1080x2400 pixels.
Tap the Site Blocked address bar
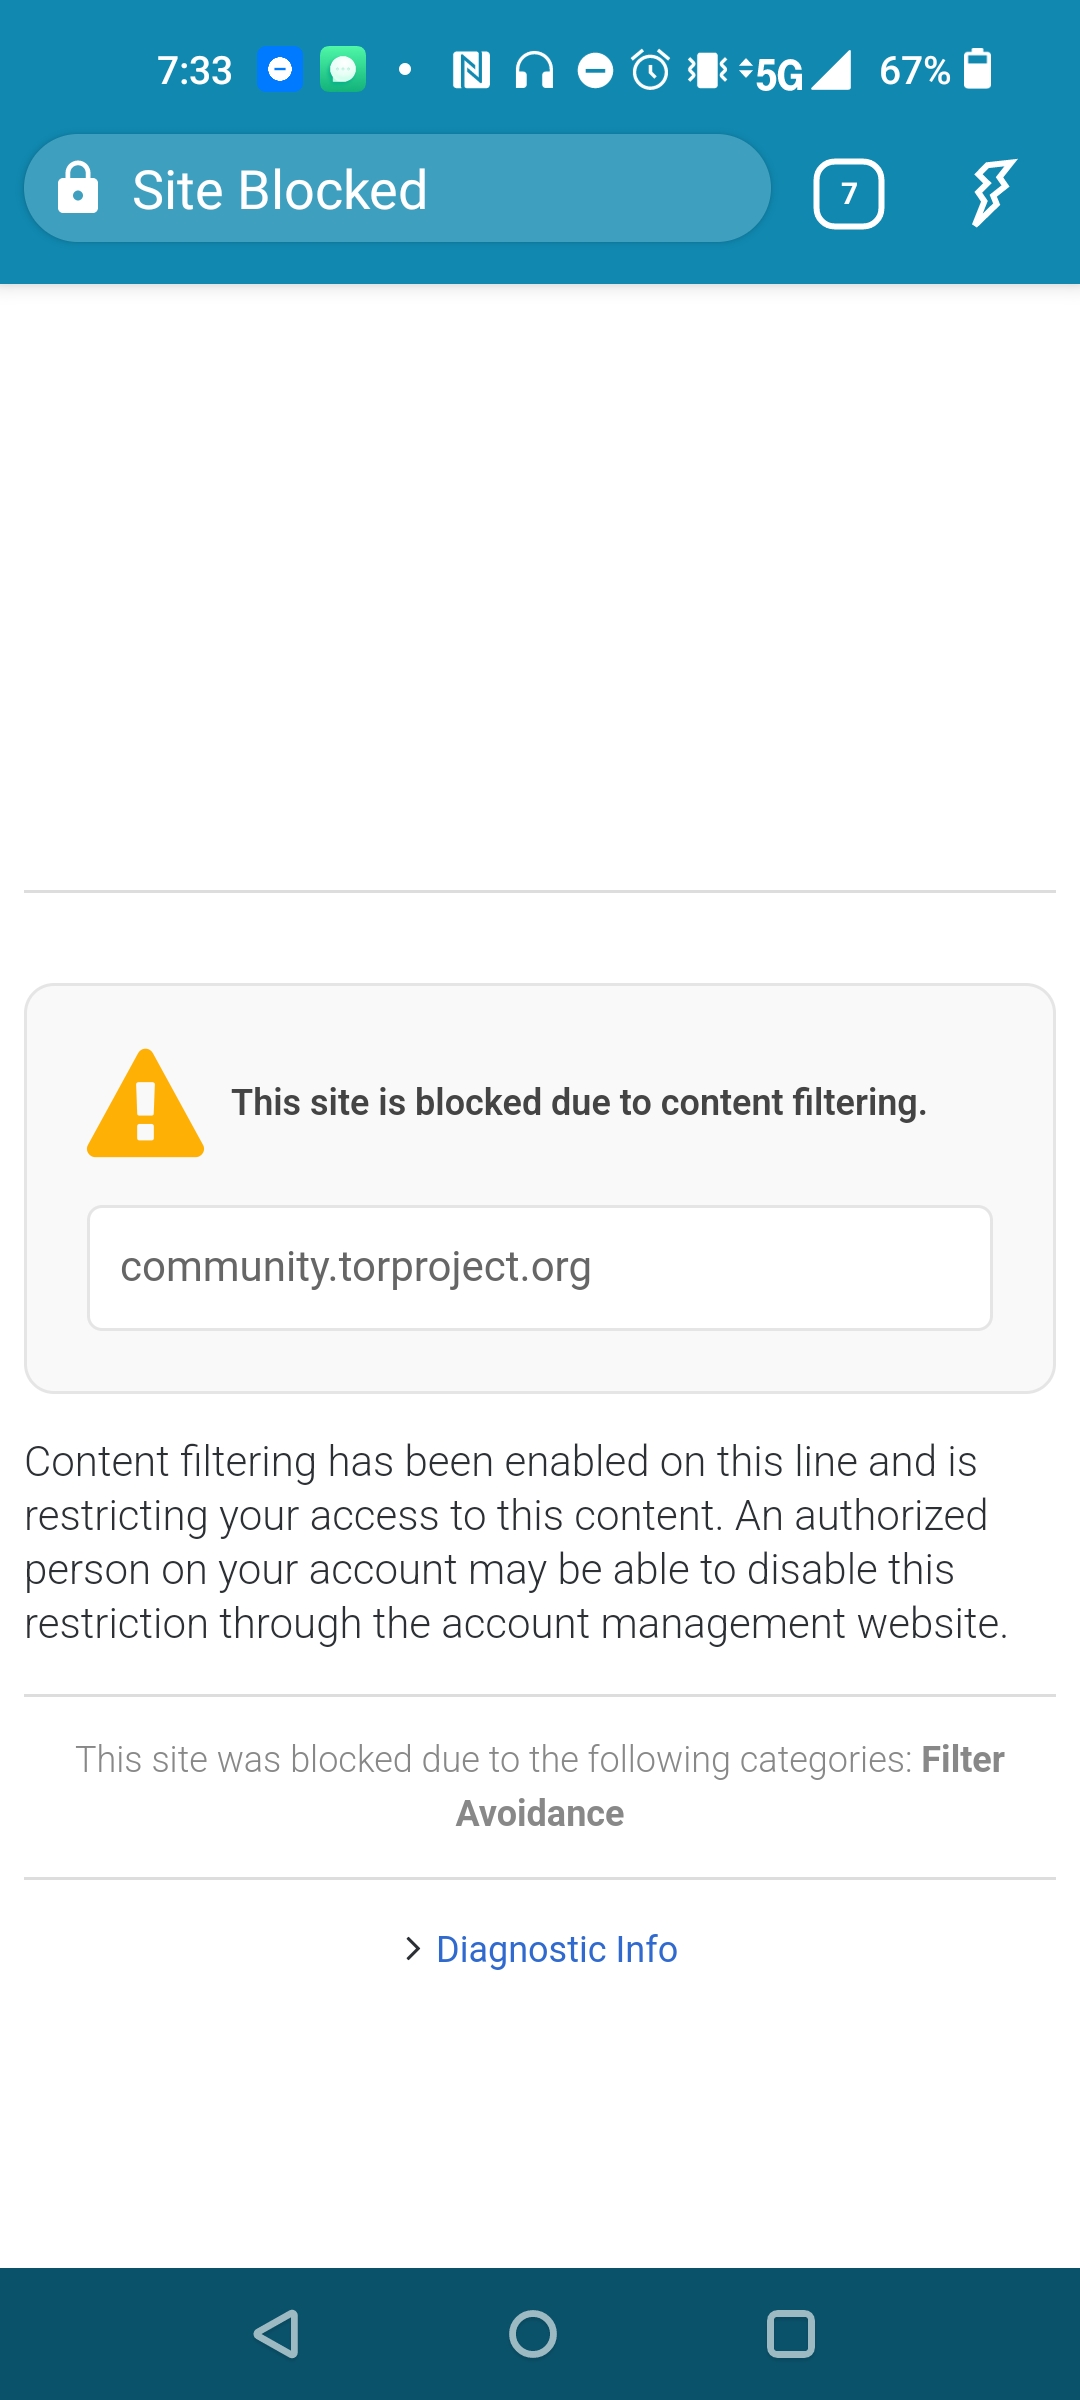(x=398, y=190)
